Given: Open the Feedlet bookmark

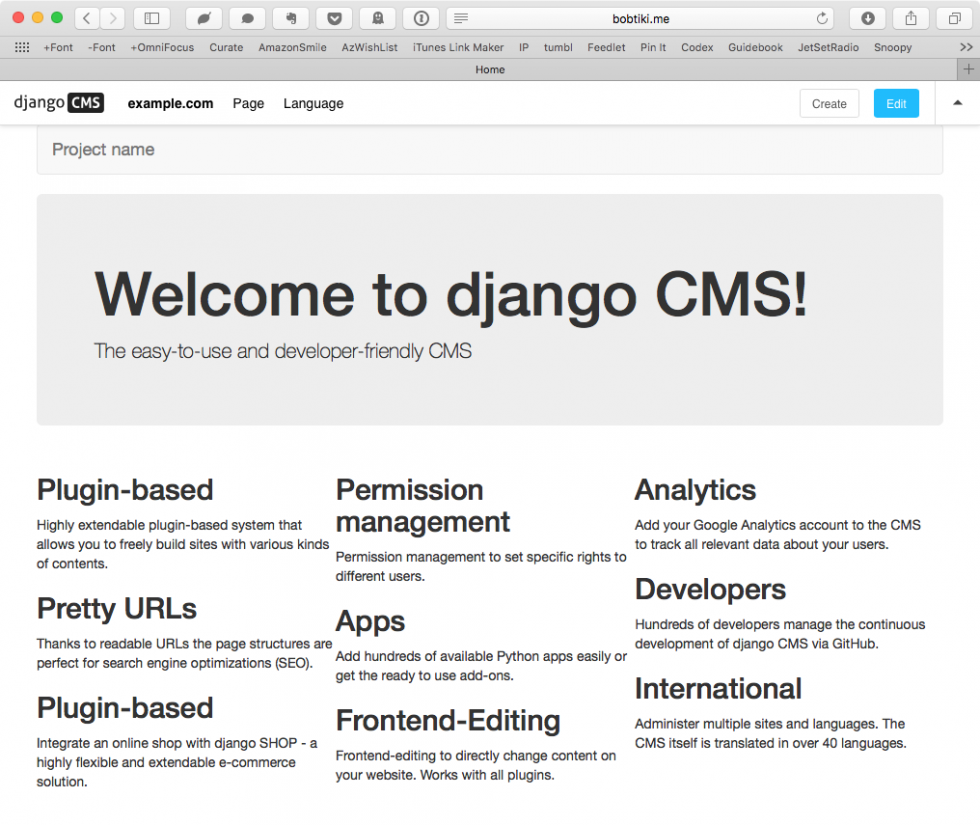Looking at the screenshot, I should (606, 48).
